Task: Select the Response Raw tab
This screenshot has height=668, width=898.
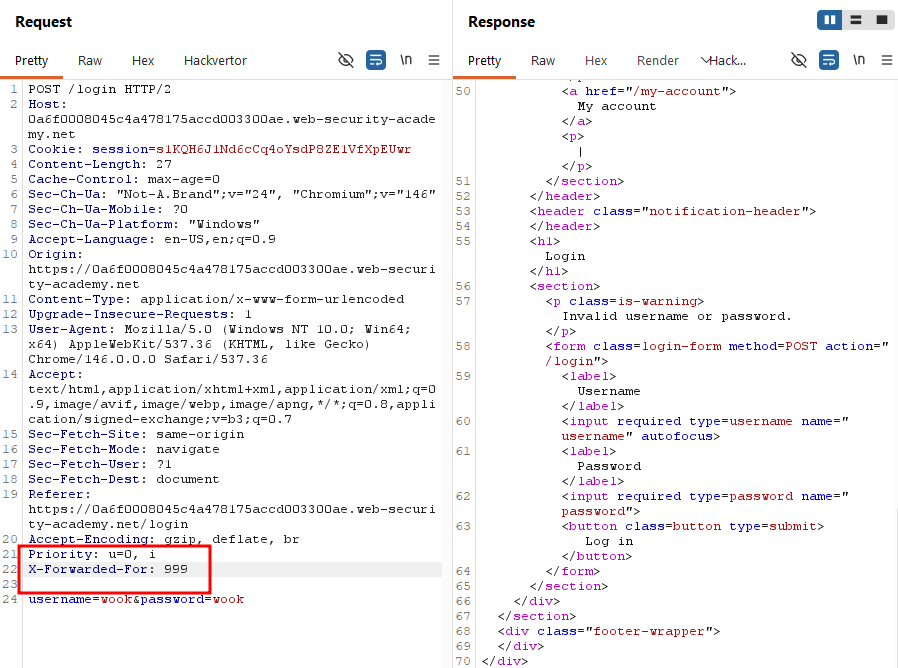Action: [543, 61]
